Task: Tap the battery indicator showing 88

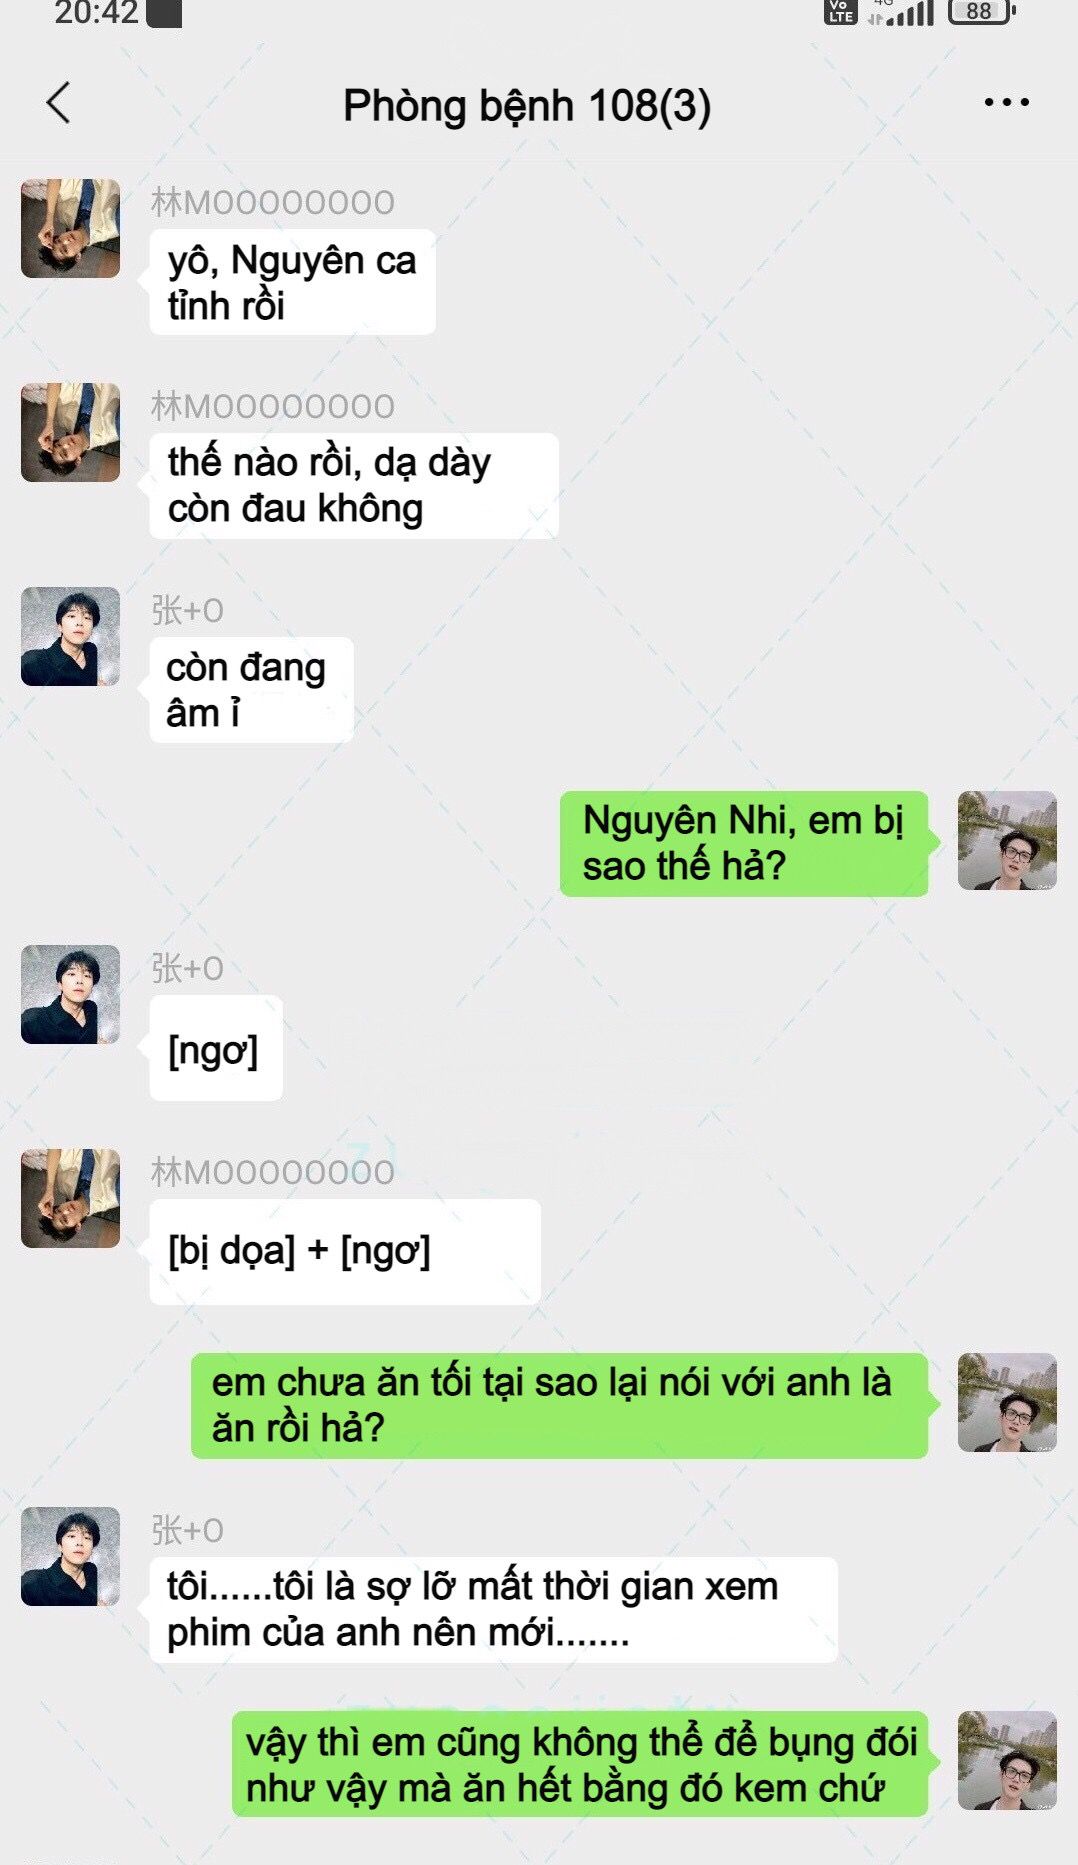Action: point(981,11)
